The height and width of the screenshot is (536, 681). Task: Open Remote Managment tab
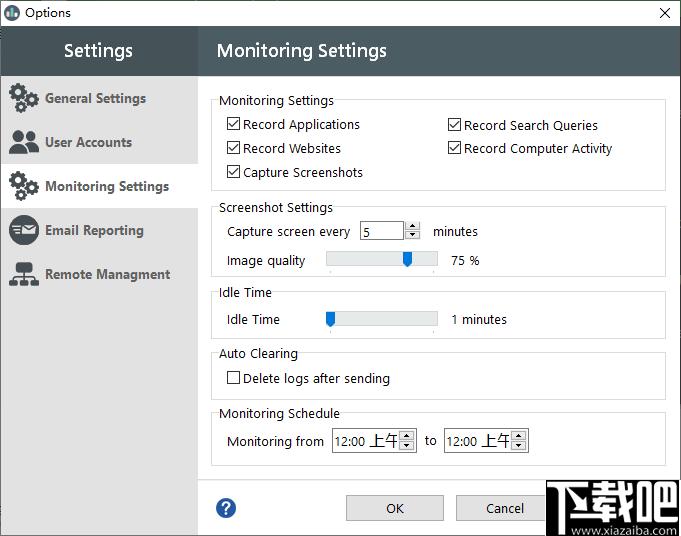coord(99,274)
